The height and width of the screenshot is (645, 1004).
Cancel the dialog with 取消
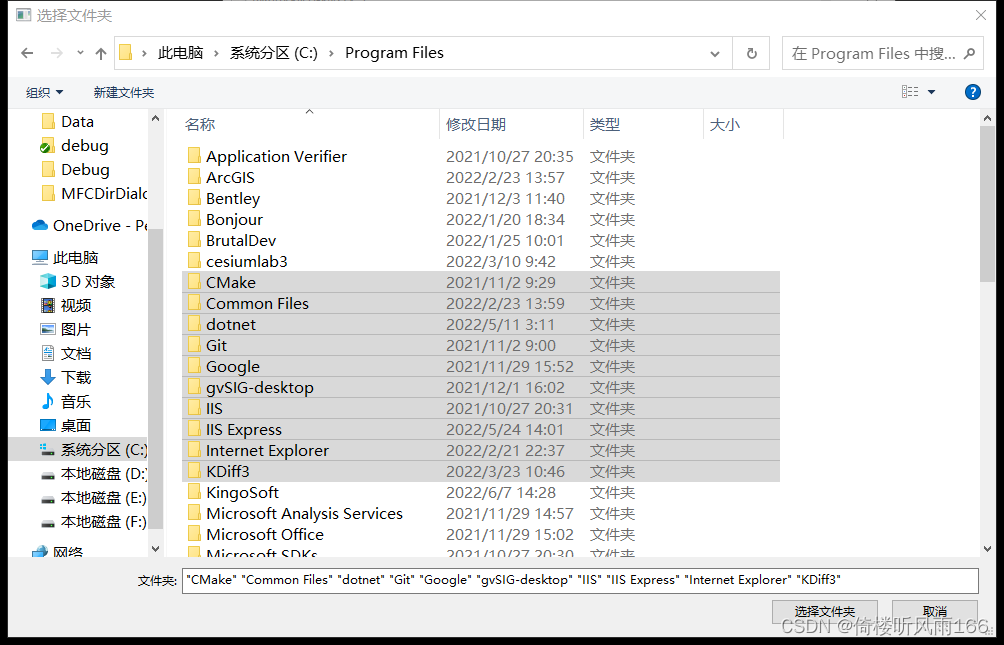click(934, 611)
